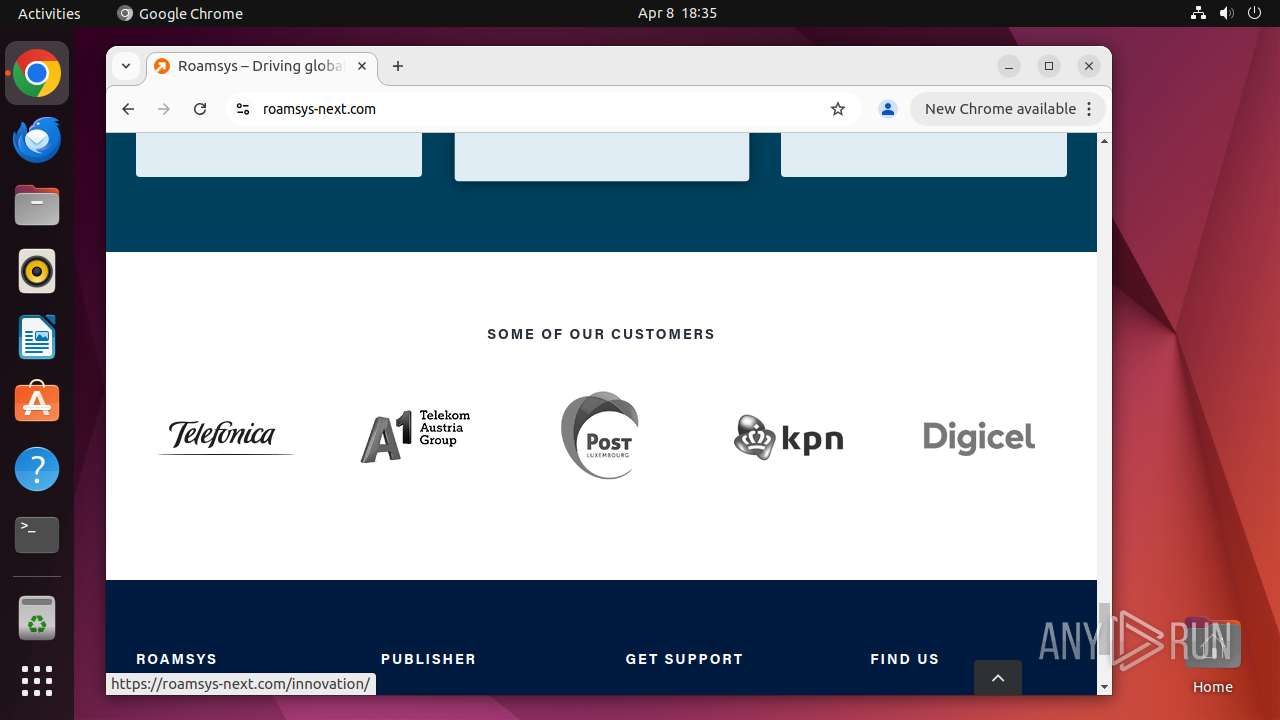Open the Trash in the dock

37,618
